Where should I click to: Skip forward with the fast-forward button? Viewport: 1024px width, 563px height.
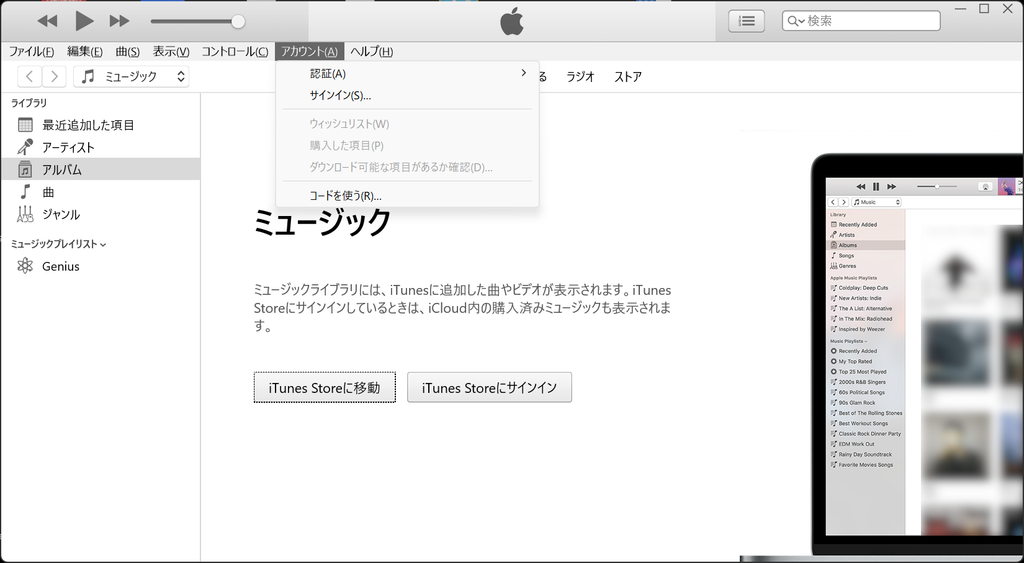(x=119, y=21)
